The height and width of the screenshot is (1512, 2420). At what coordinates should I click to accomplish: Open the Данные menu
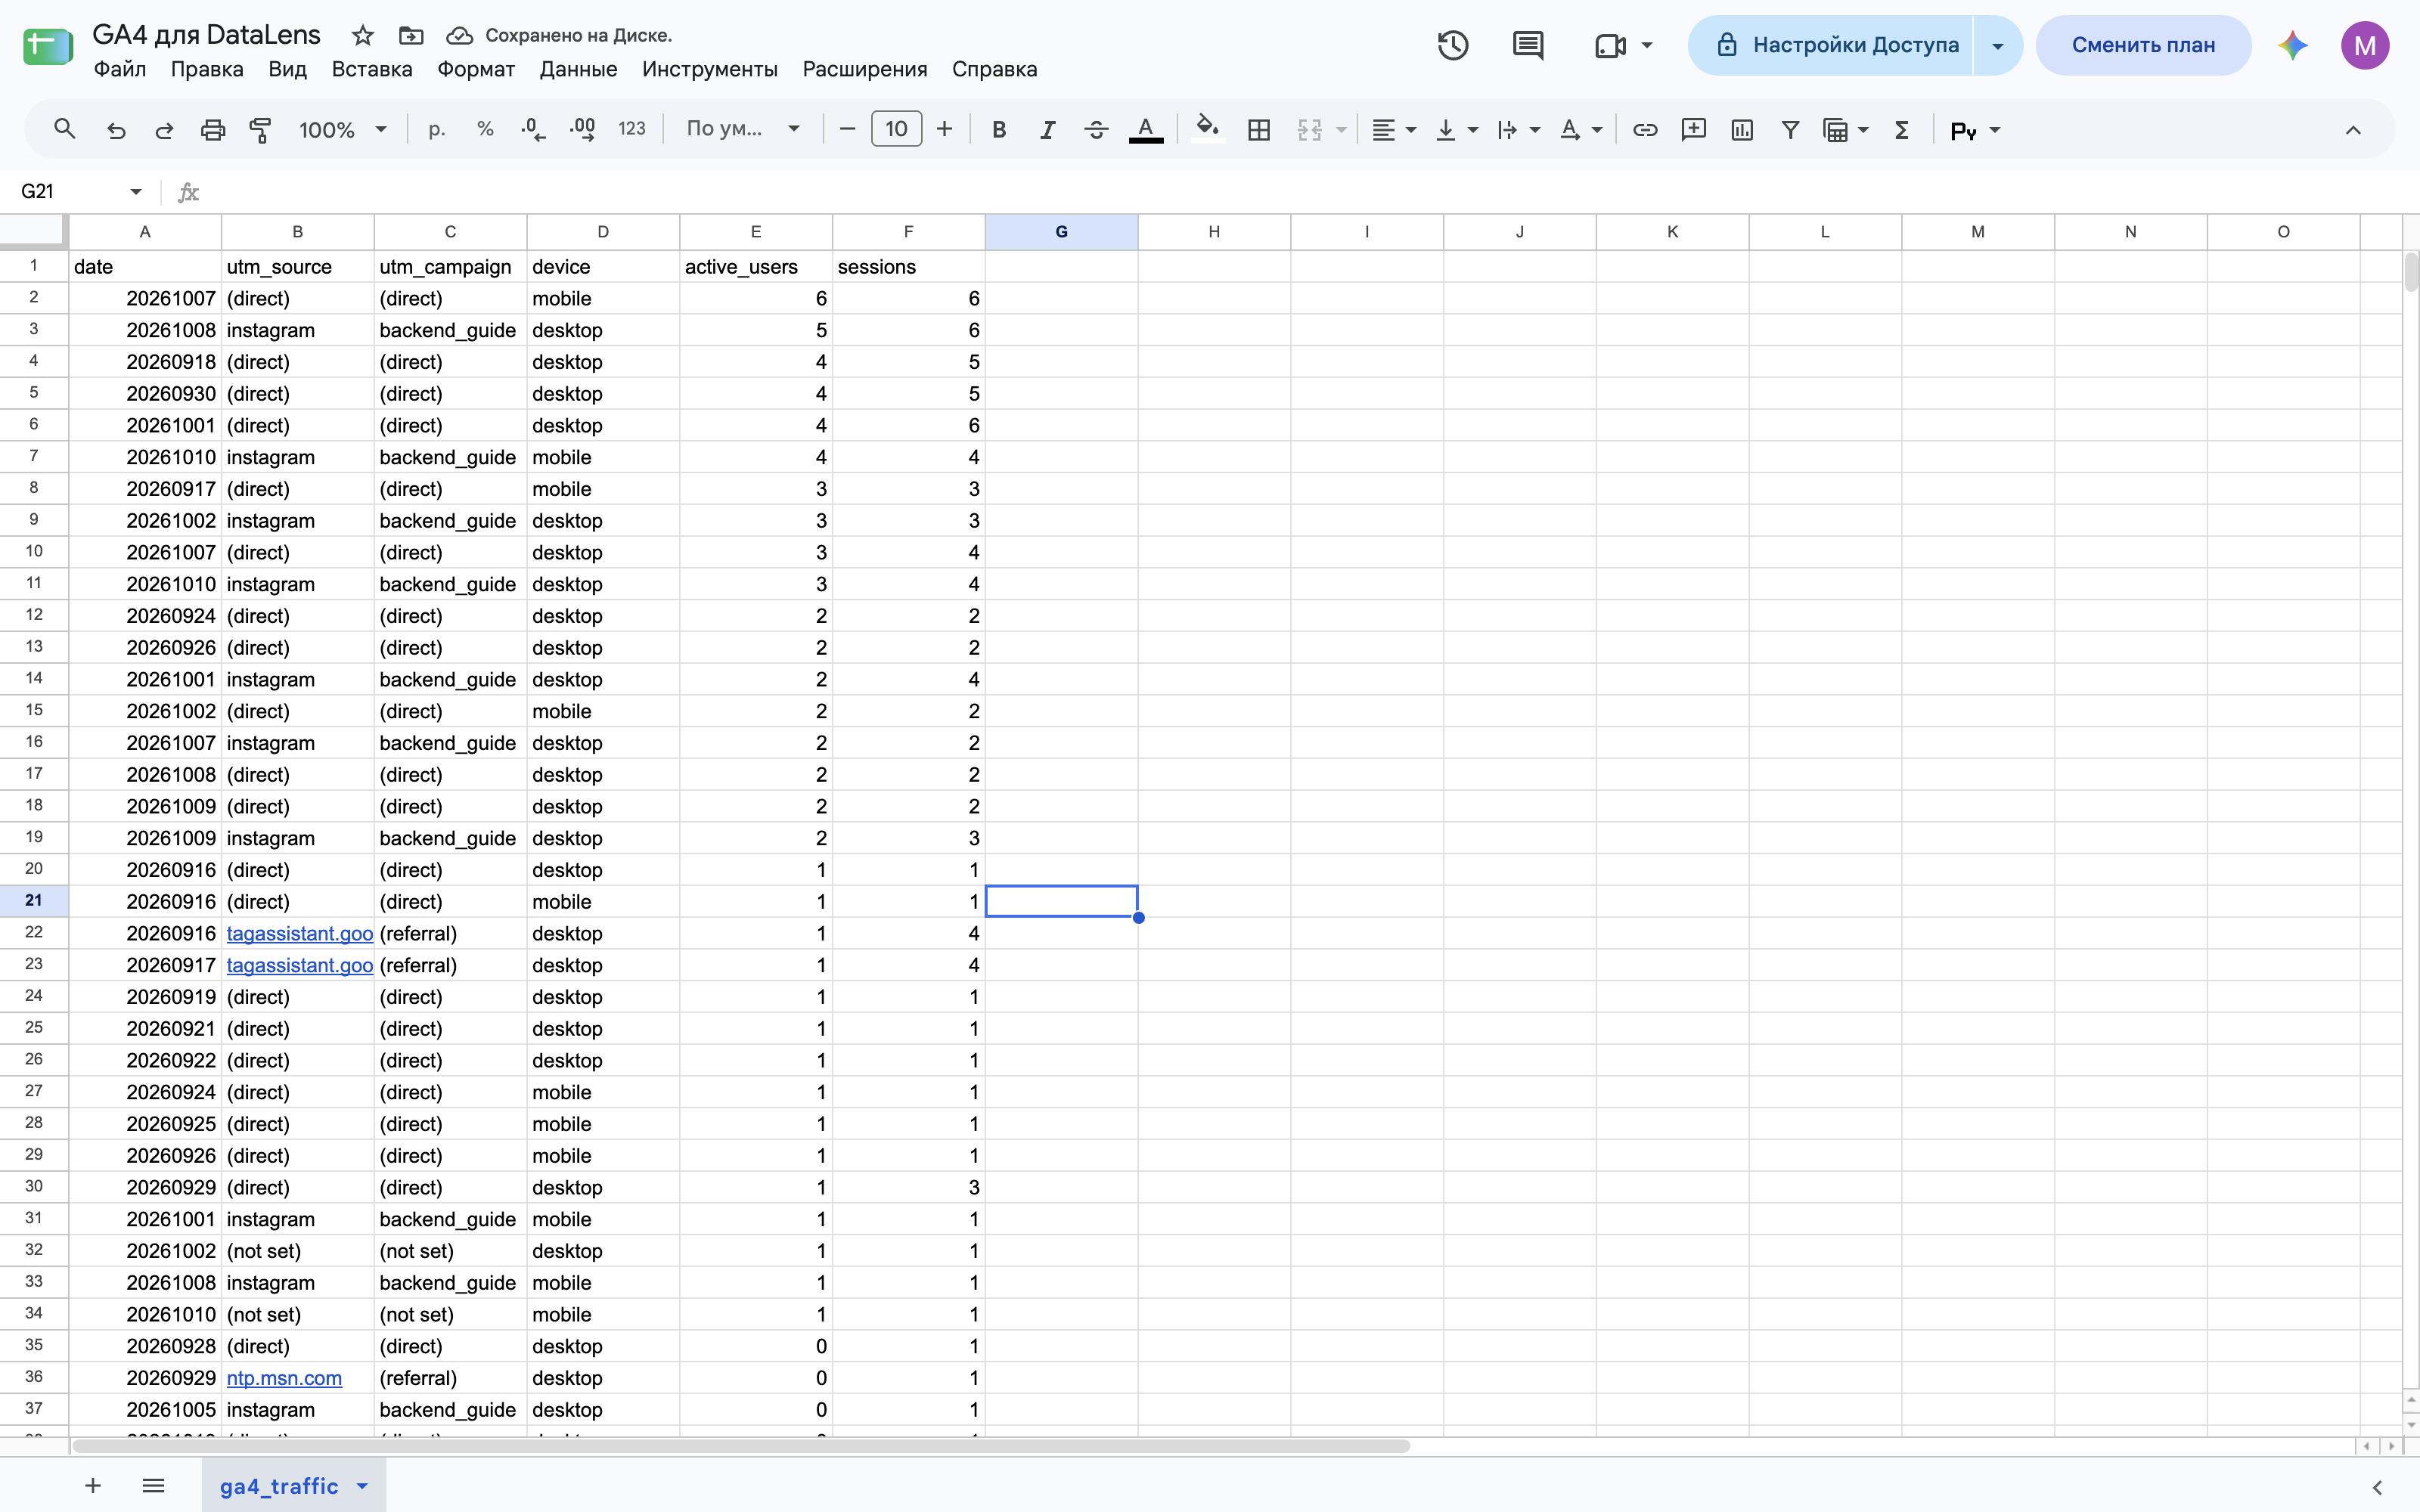click(x=578, y=69)
